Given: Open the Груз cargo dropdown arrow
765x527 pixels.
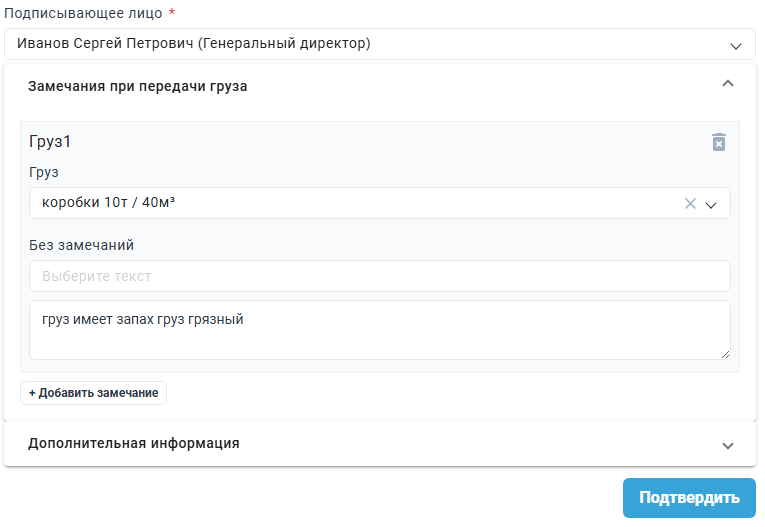Looking at the screenshot, I should (711, 205).
